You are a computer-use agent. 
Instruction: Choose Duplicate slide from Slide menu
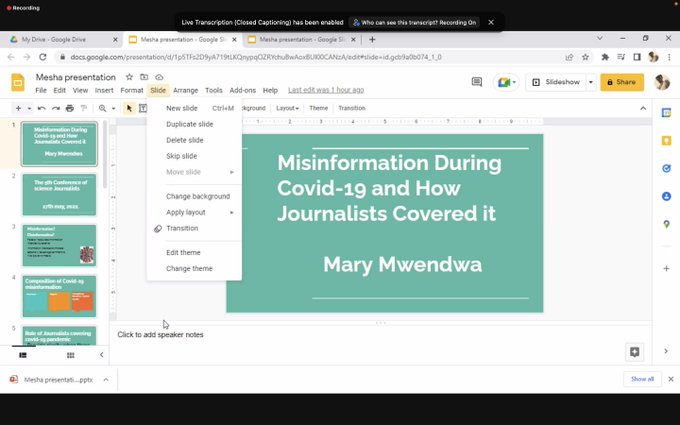pos(189,124)
